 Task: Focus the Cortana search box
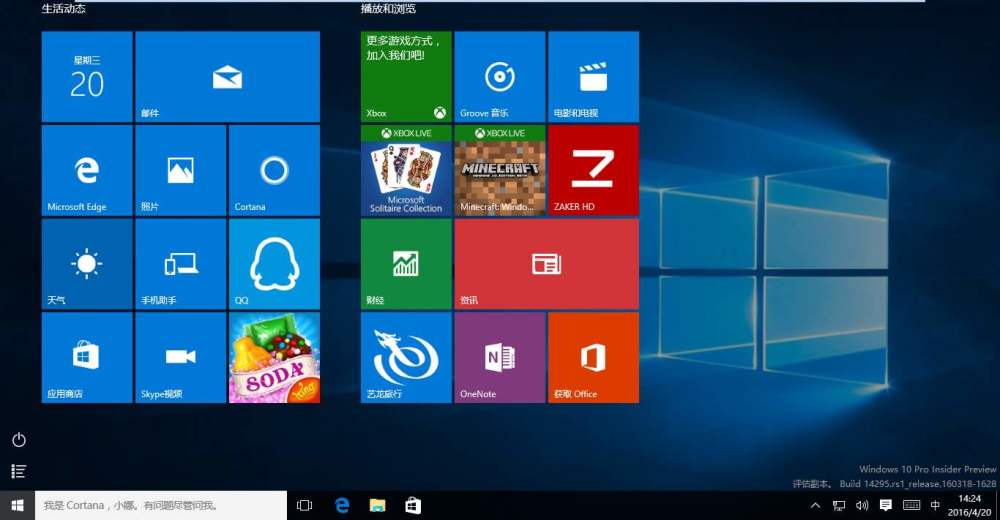pos(161,505)
